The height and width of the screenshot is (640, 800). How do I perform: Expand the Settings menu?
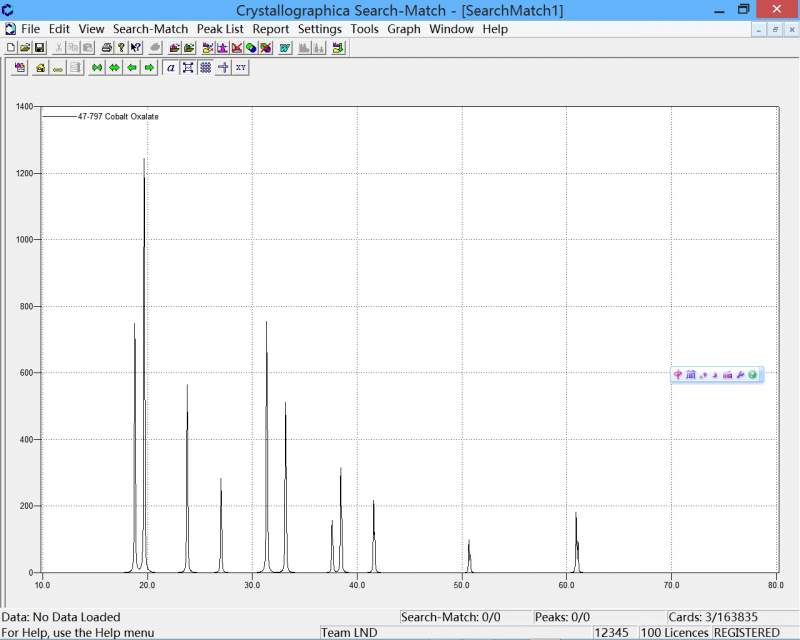(x=319, y=29)
